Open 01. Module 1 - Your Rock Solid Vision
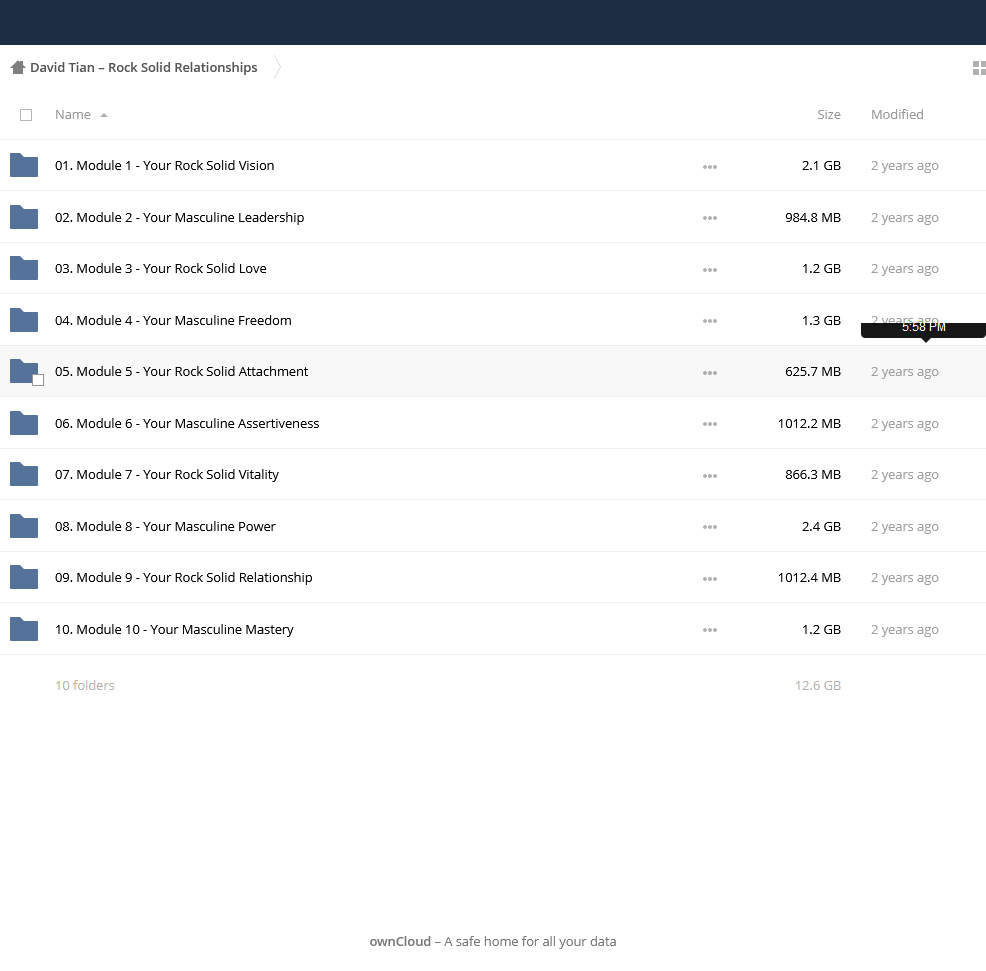The height and width of the screenshot is (971, 986). (x=164, y=165)
